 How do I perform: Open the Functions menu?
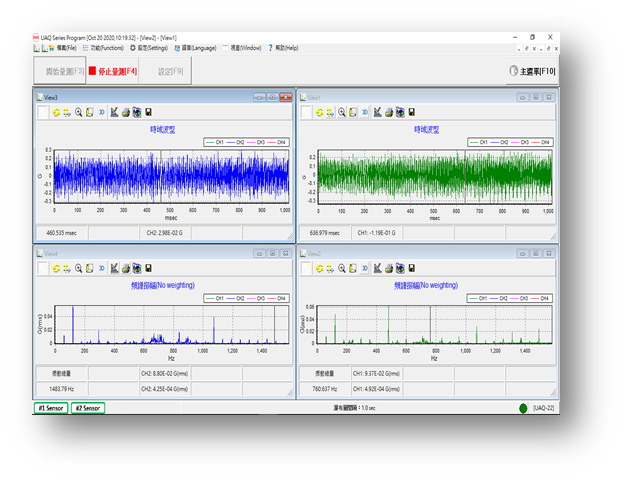[106, 47]
